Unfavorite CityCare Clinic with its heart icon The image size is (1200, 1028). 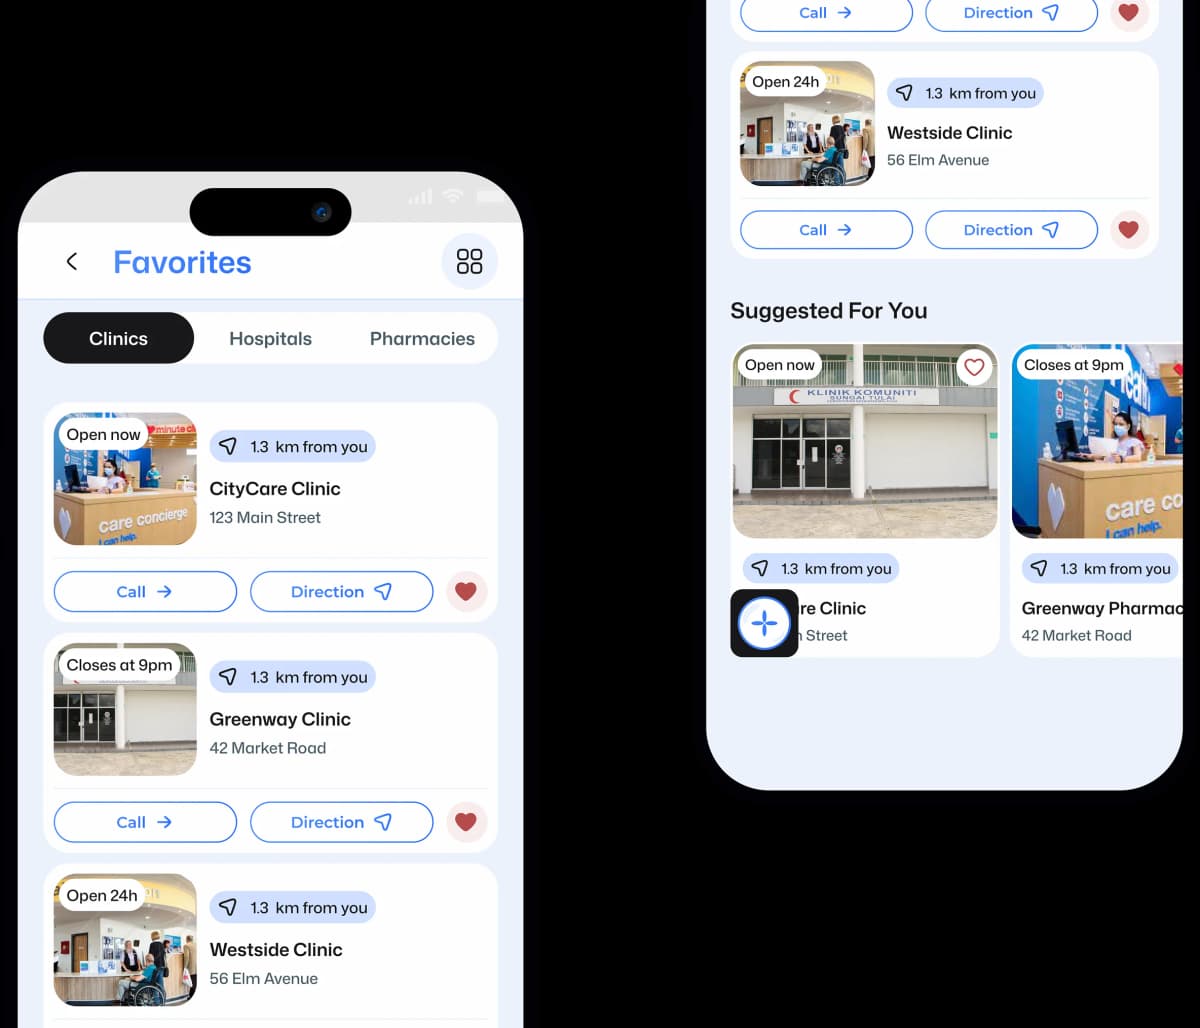point(465,592)
